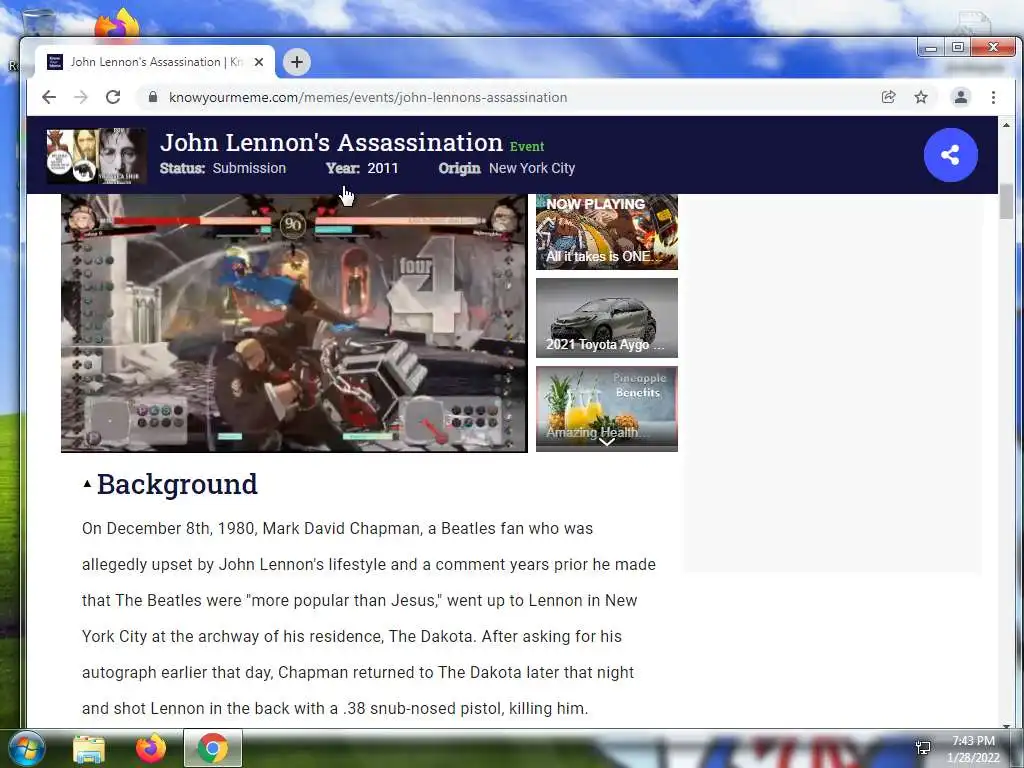1024x768 pixels.
Task: Click the scrollbar down arrow
Action: click(1006, 725)
